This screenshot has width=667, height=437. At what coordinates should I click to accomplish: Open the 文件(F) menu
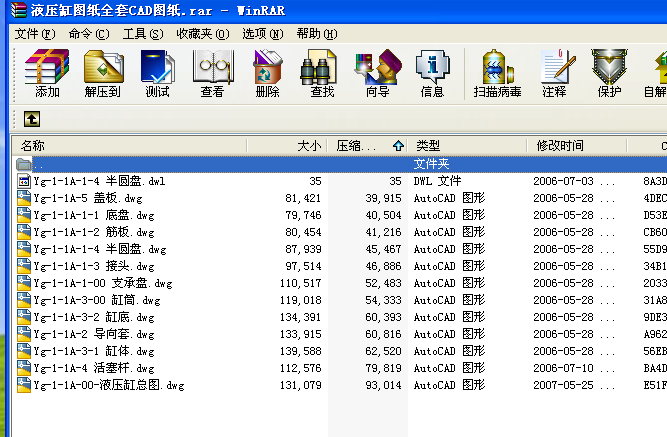coord(35,34)
